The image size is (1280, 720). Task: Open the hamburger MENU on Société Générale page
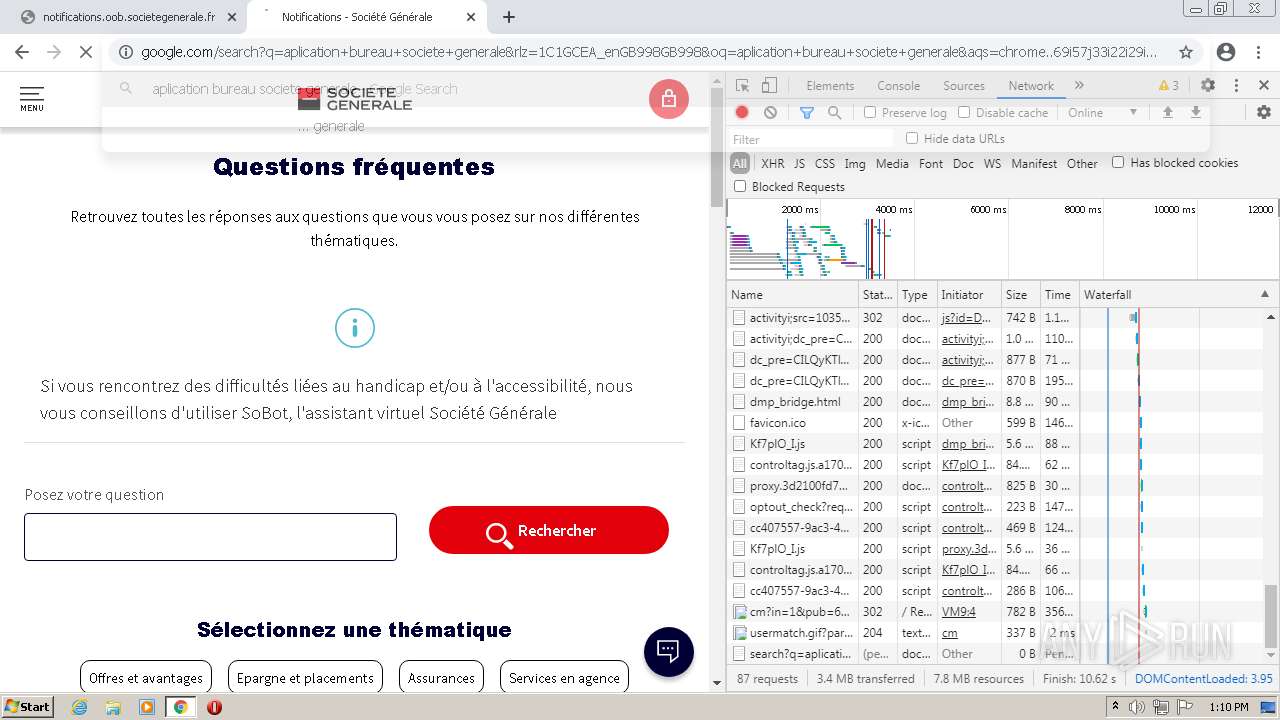coord(32,98)
